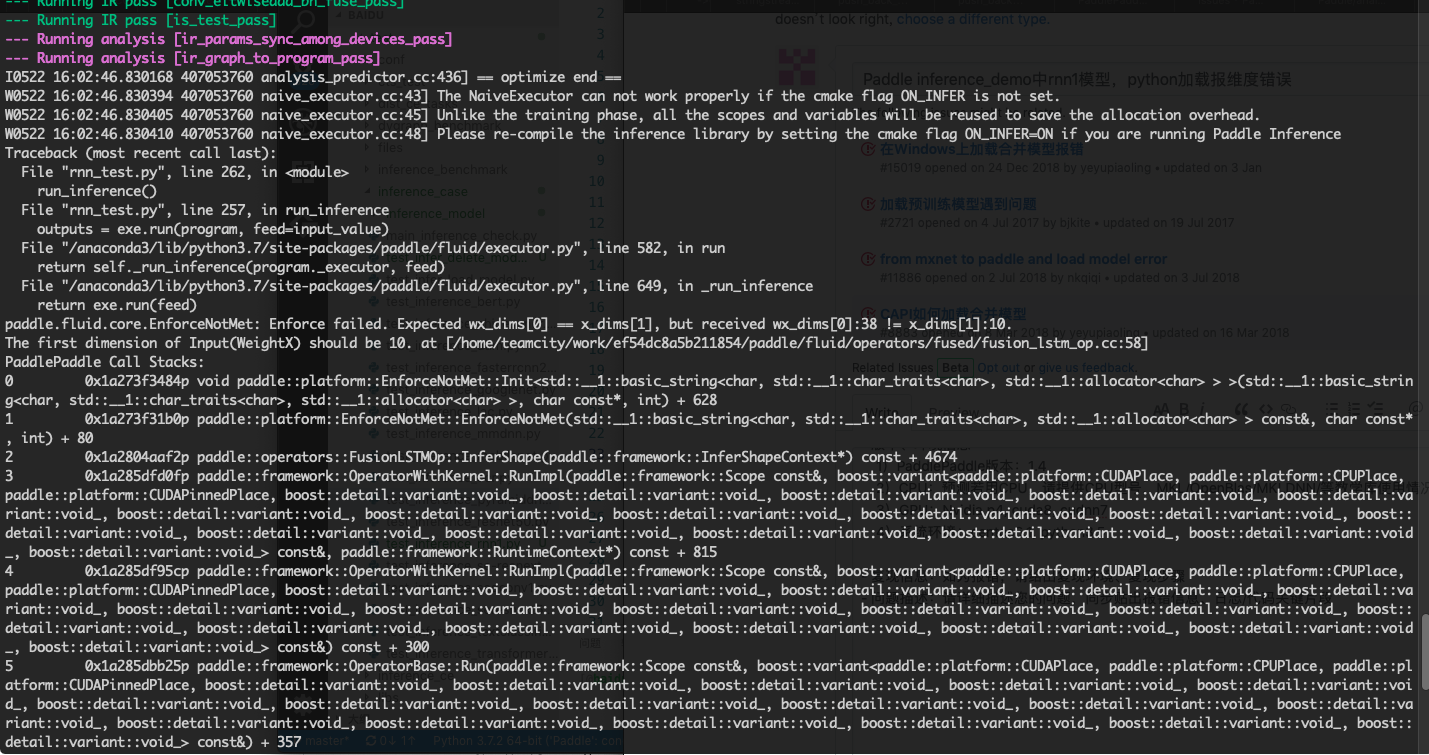Click the 'ir_params_sync_among_devices_pass' analysis line
The height and width of the screenshot is (755, 1429).
point(229,39)
